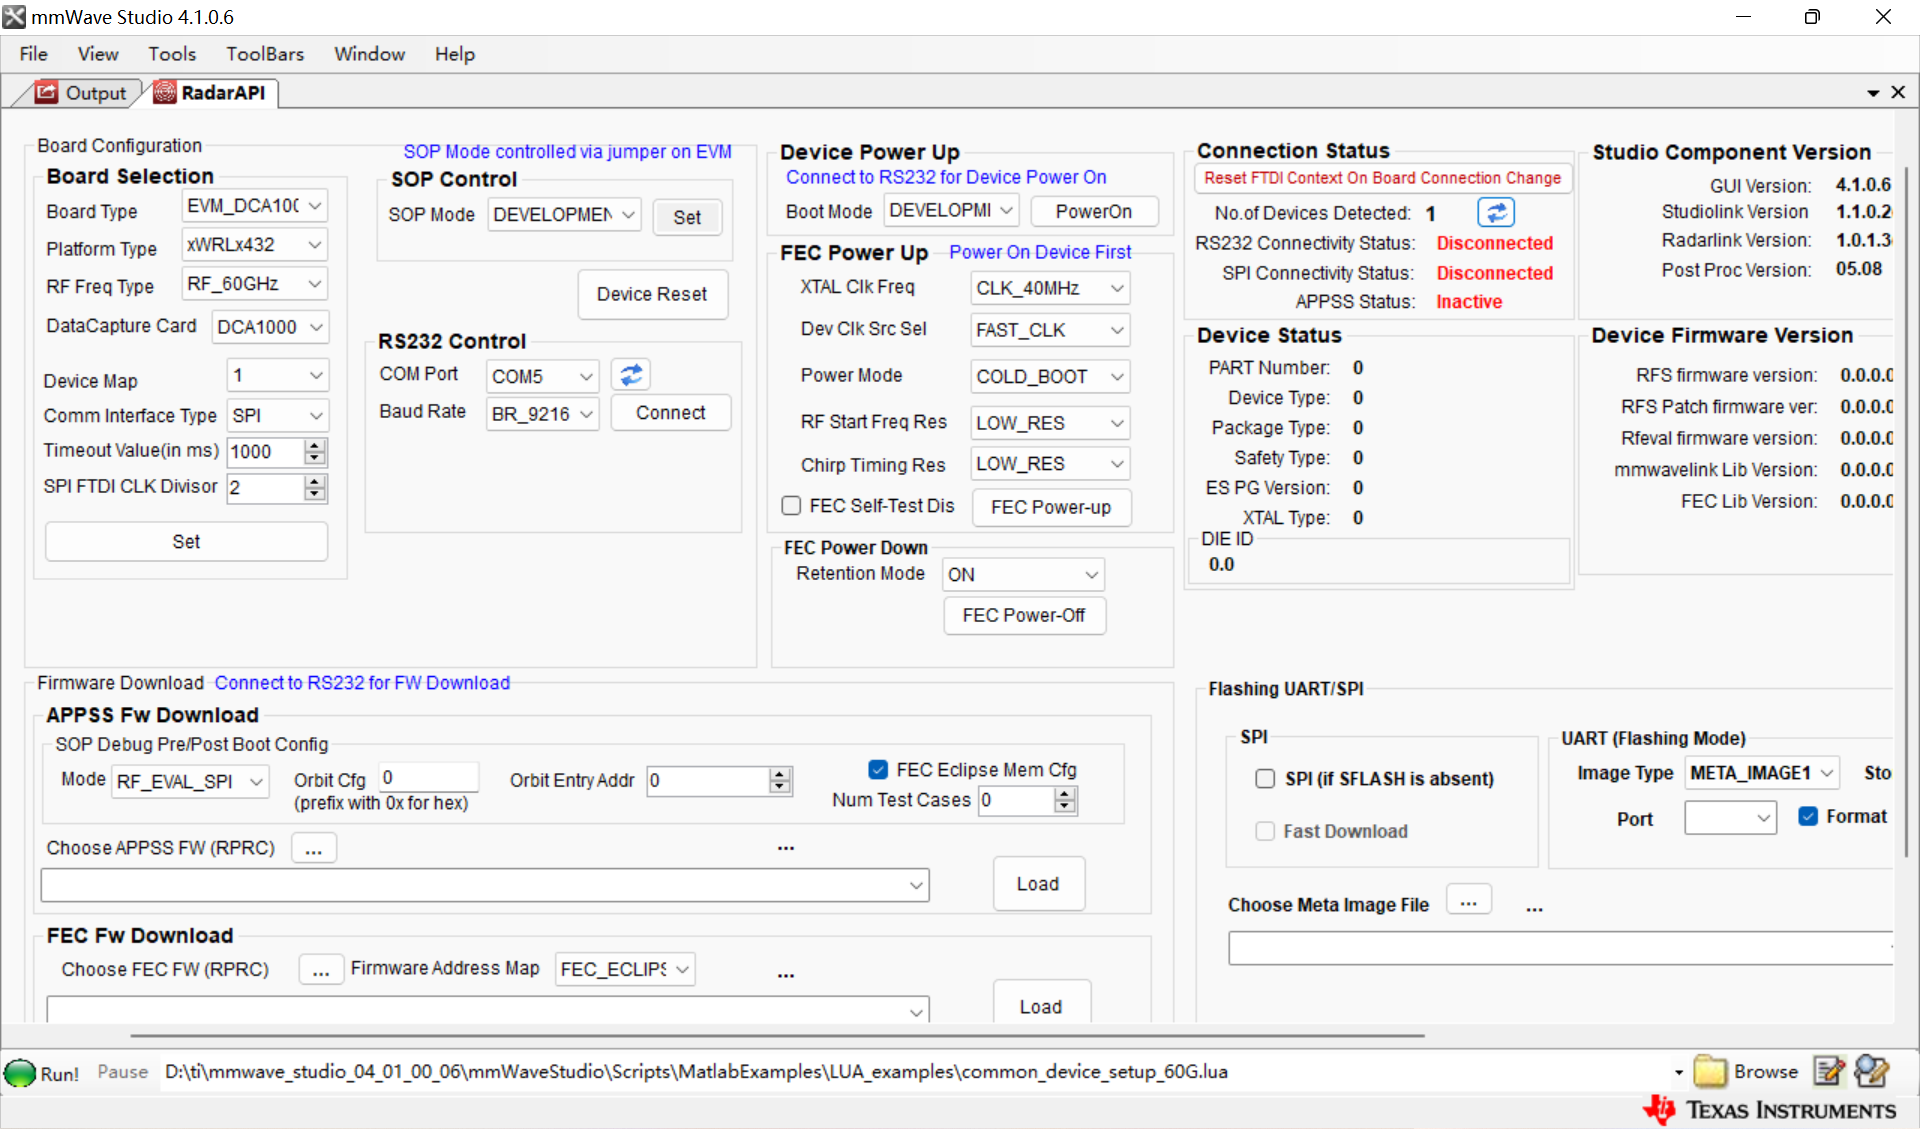Click the Orbit Cfg input field
The width and height of the screenshot is (1920, 1129).
[x=428, y=778]
